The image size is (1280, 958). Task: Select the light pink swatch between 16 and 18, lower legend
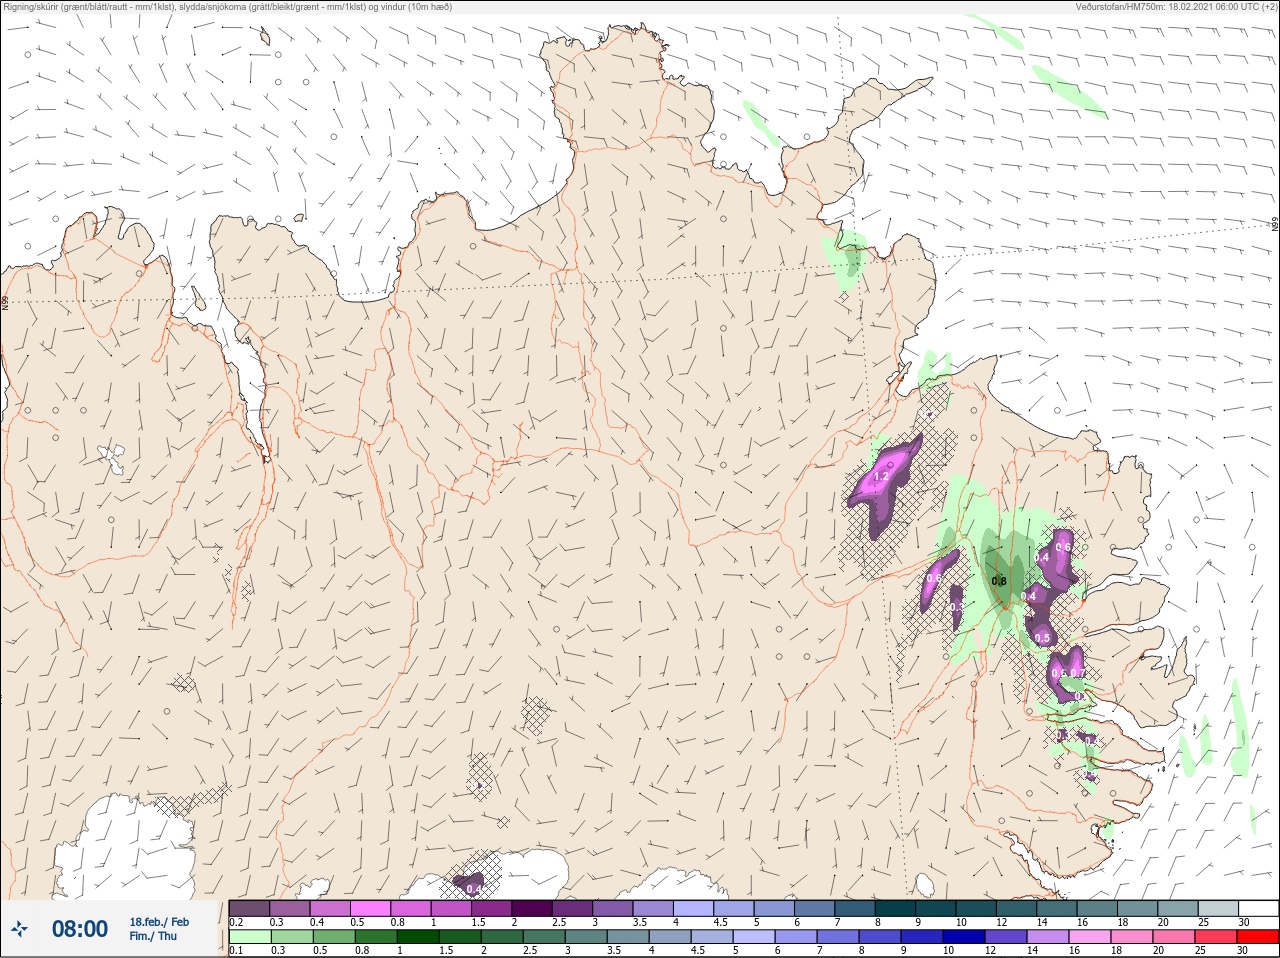[x=1090, y=937]
